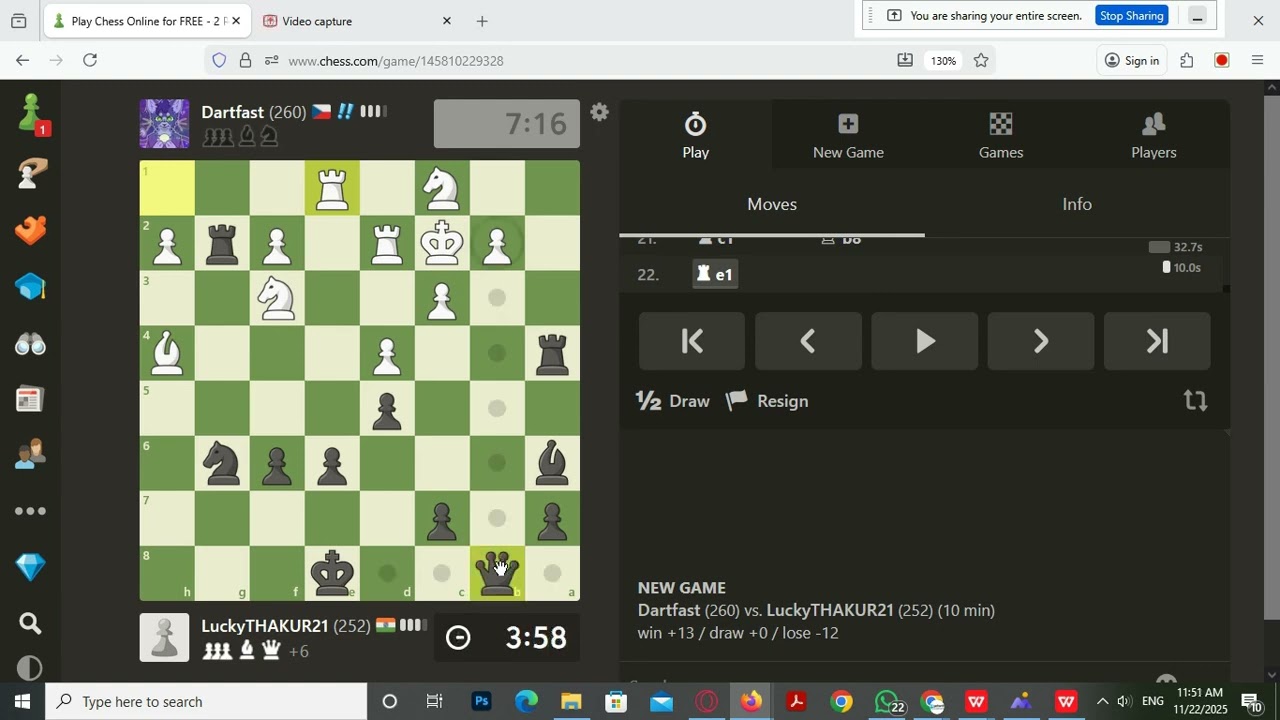Open the Social friends icon
The height and width of the screenshot is (720, 1280).
[31, 456]
